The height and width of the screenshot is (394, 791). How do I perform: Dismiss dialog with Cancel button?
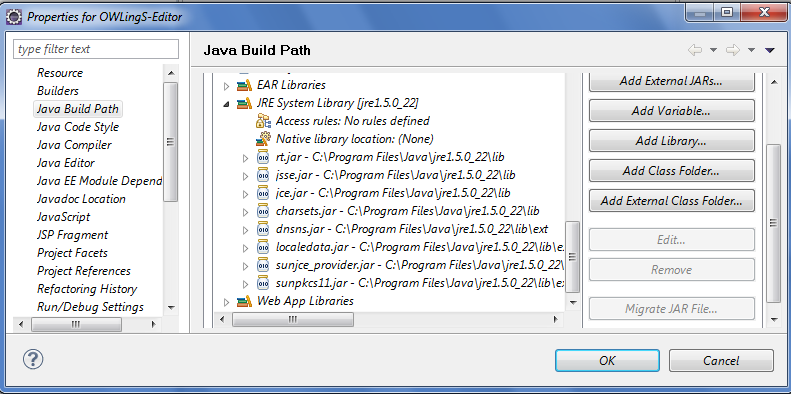click(x=721, y=361)
